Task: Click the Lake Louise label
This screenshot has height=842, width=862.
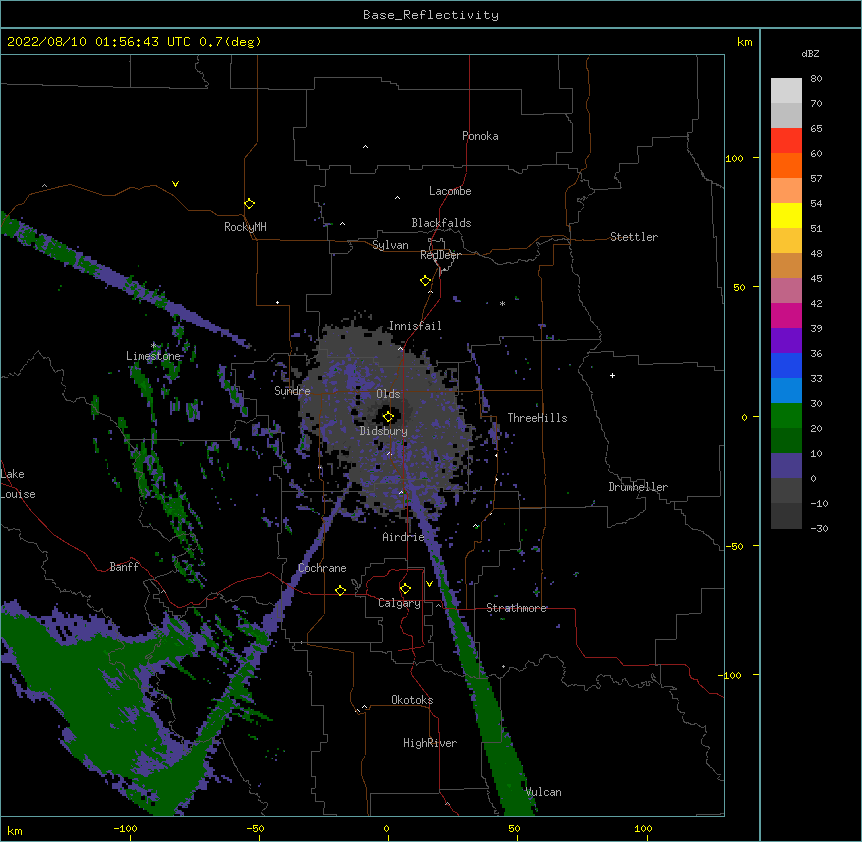Action: point(18,484)
